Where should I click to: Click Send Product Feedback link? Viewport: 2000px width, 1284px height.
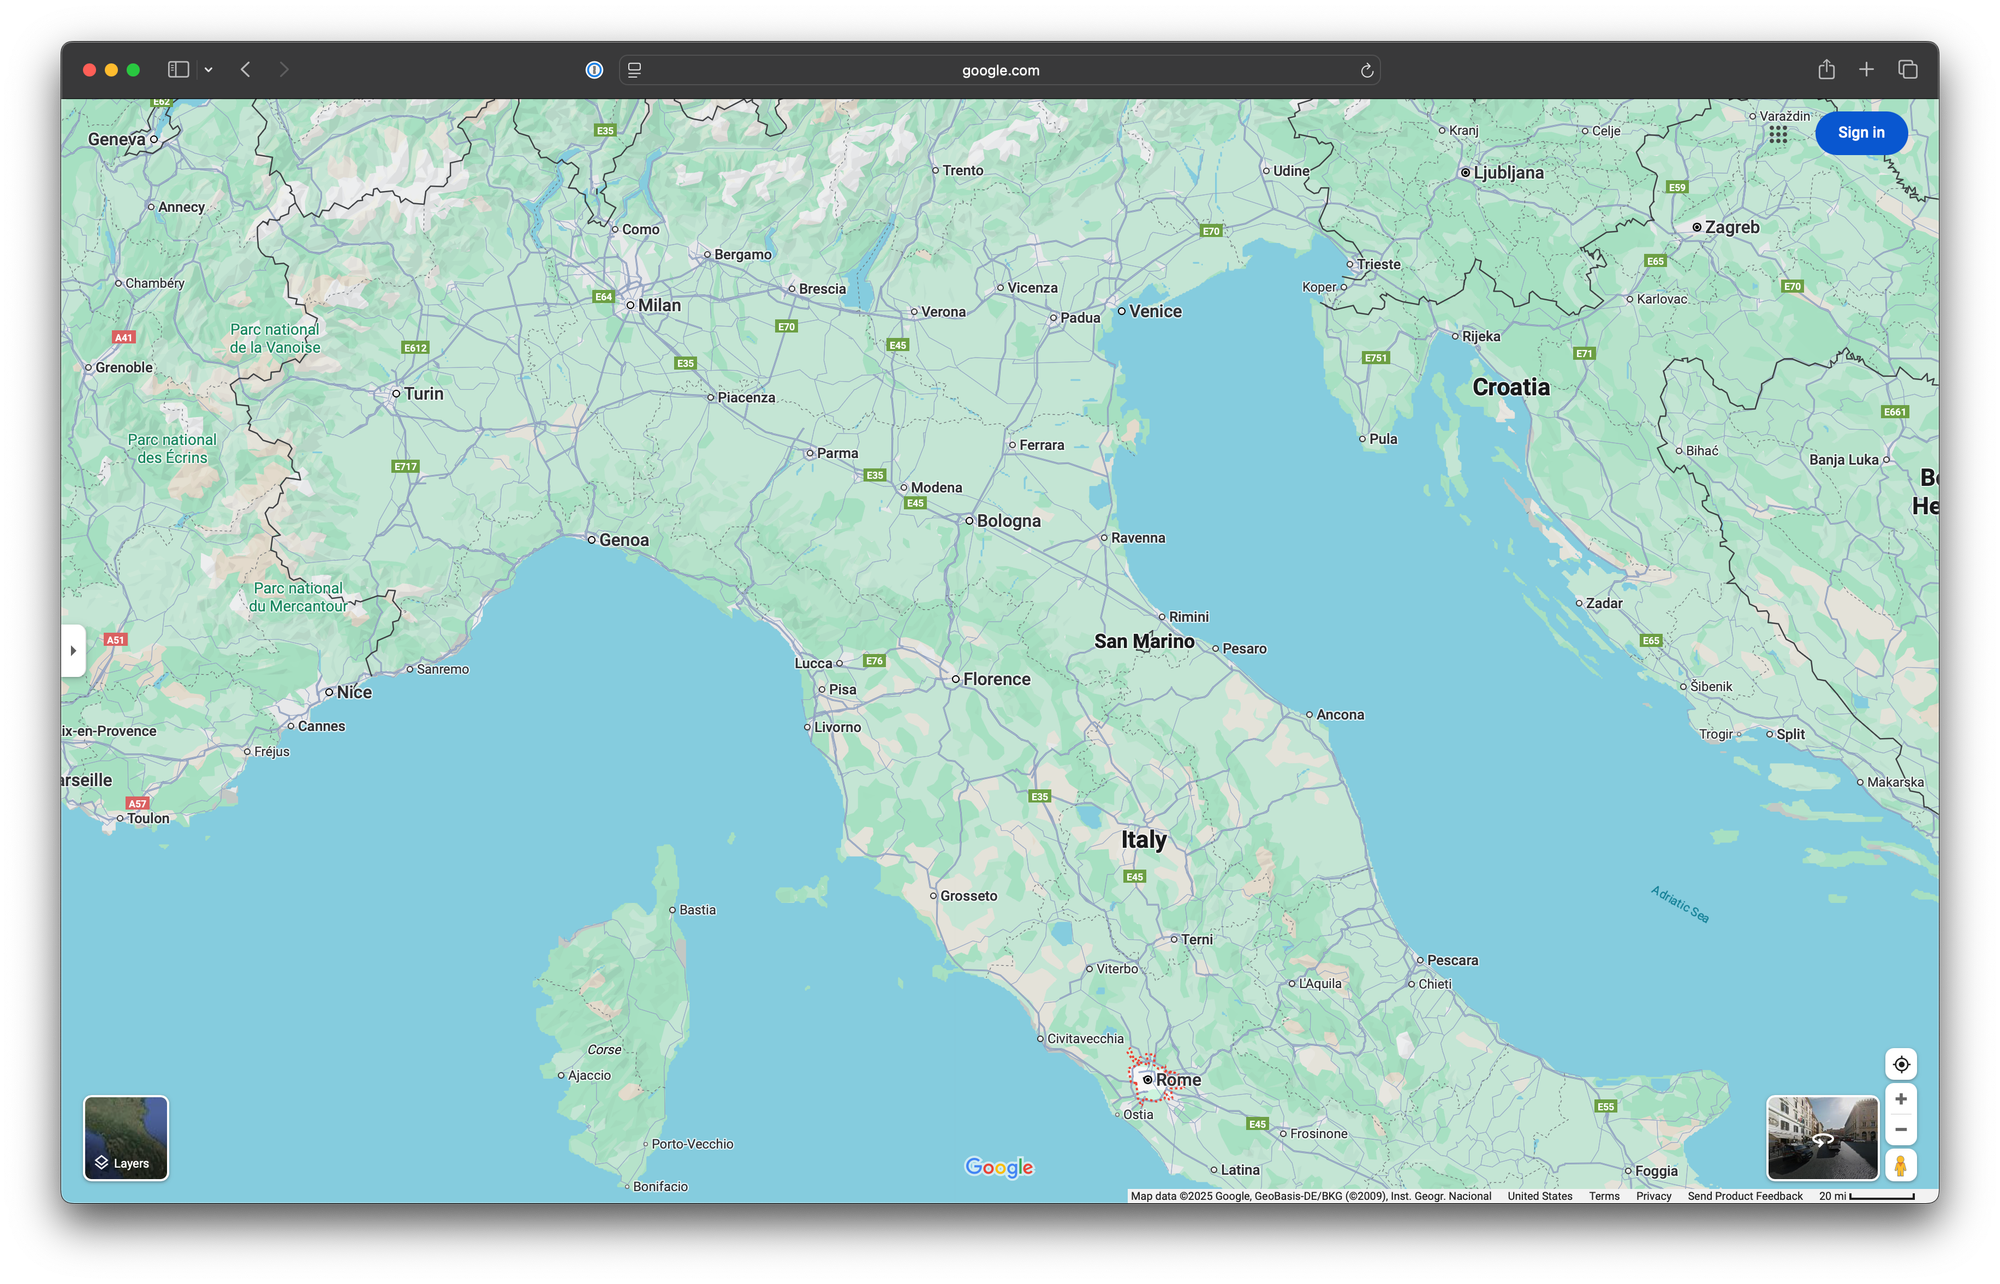tap(1744, 1196)
